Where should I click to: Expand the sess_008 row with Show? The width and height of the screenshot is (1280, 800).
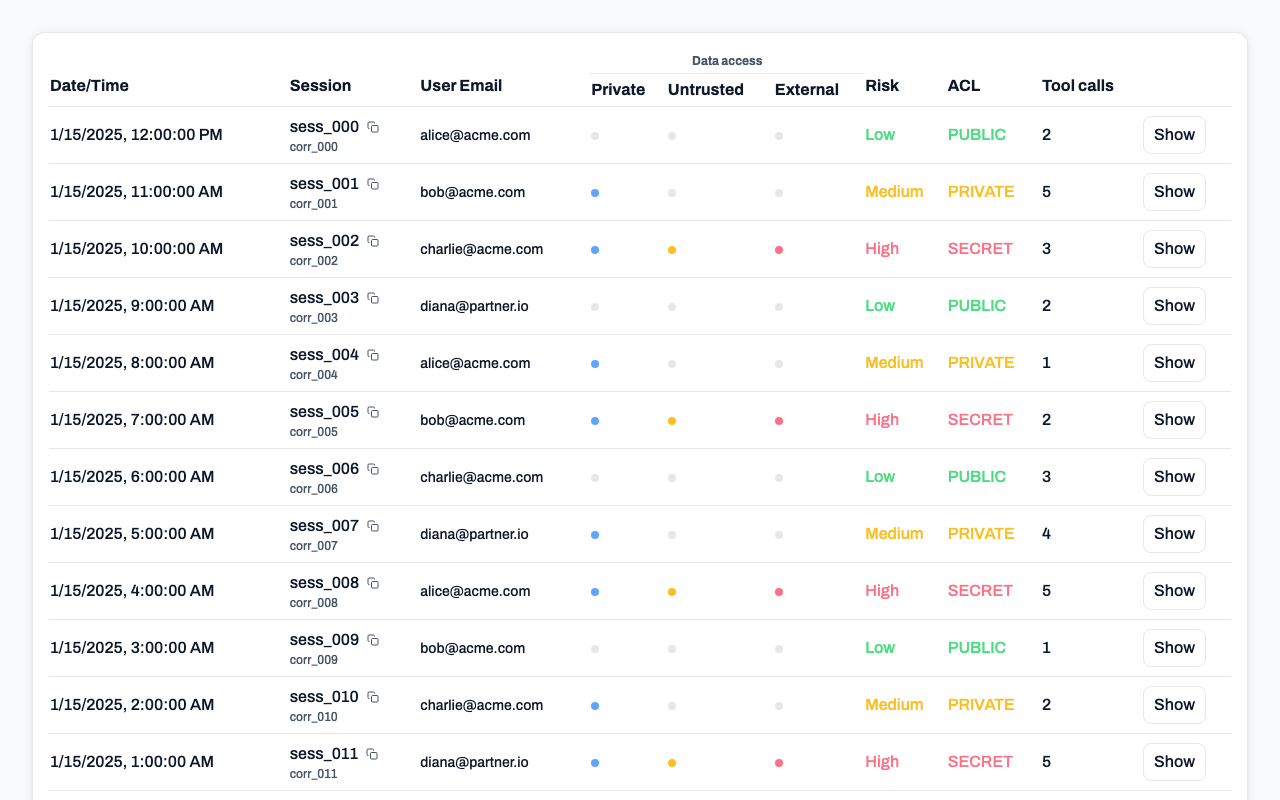click(x=1174, y=591)
